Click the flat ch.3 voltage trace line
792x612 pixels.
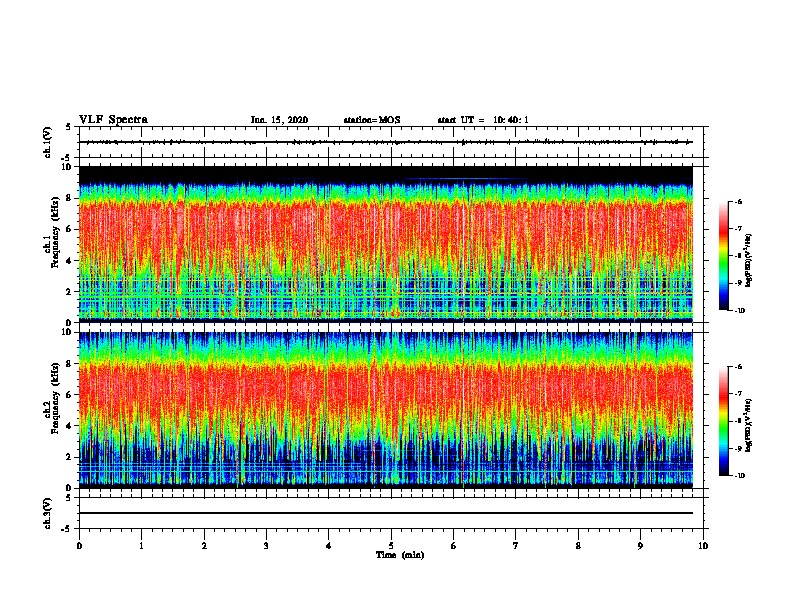tap(386, 513)
